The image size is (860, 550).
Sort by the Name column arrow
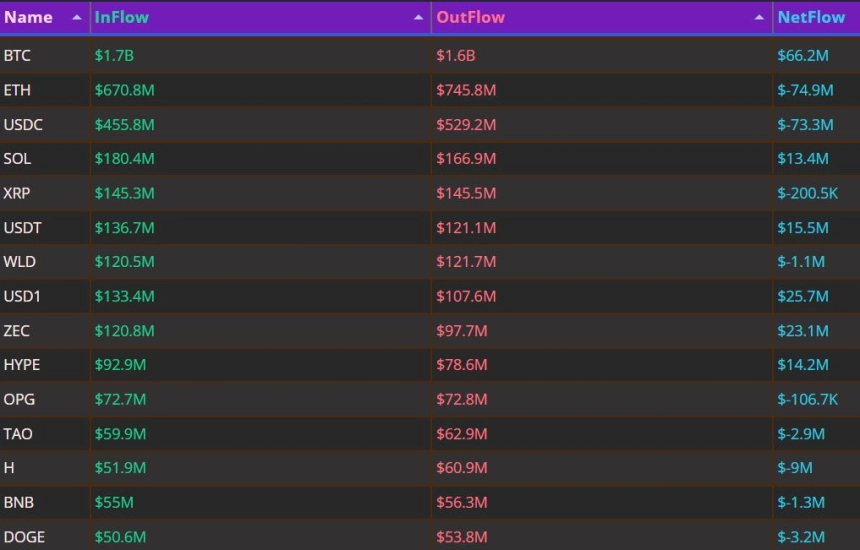pos(77,18)
